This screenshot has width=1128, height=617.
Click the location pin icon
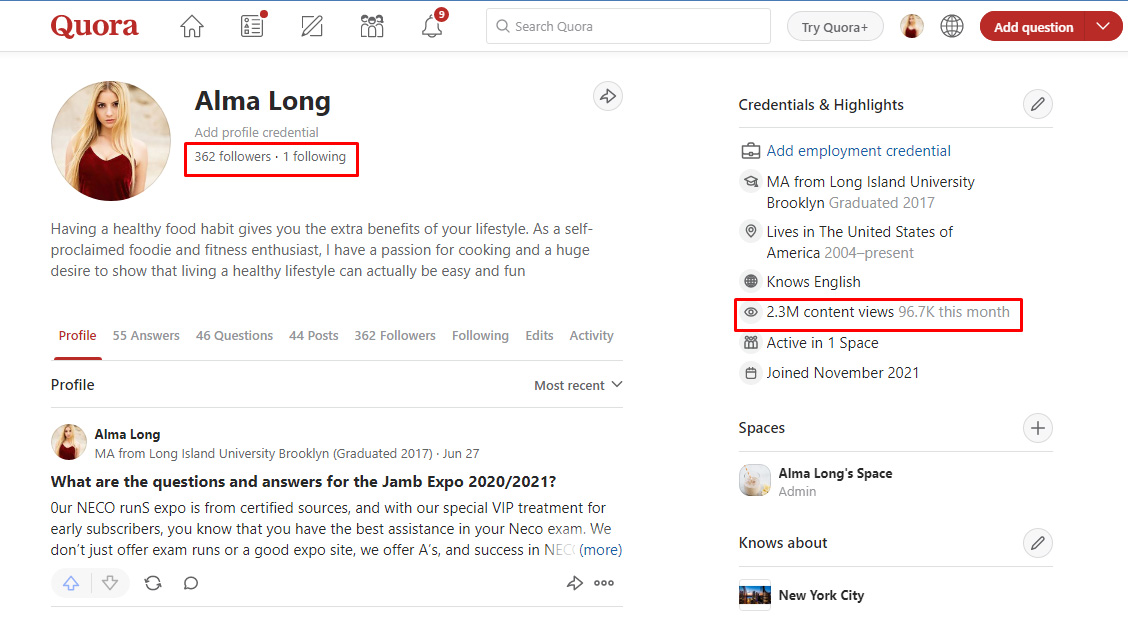pyautogui.click(x=750, y=232)
